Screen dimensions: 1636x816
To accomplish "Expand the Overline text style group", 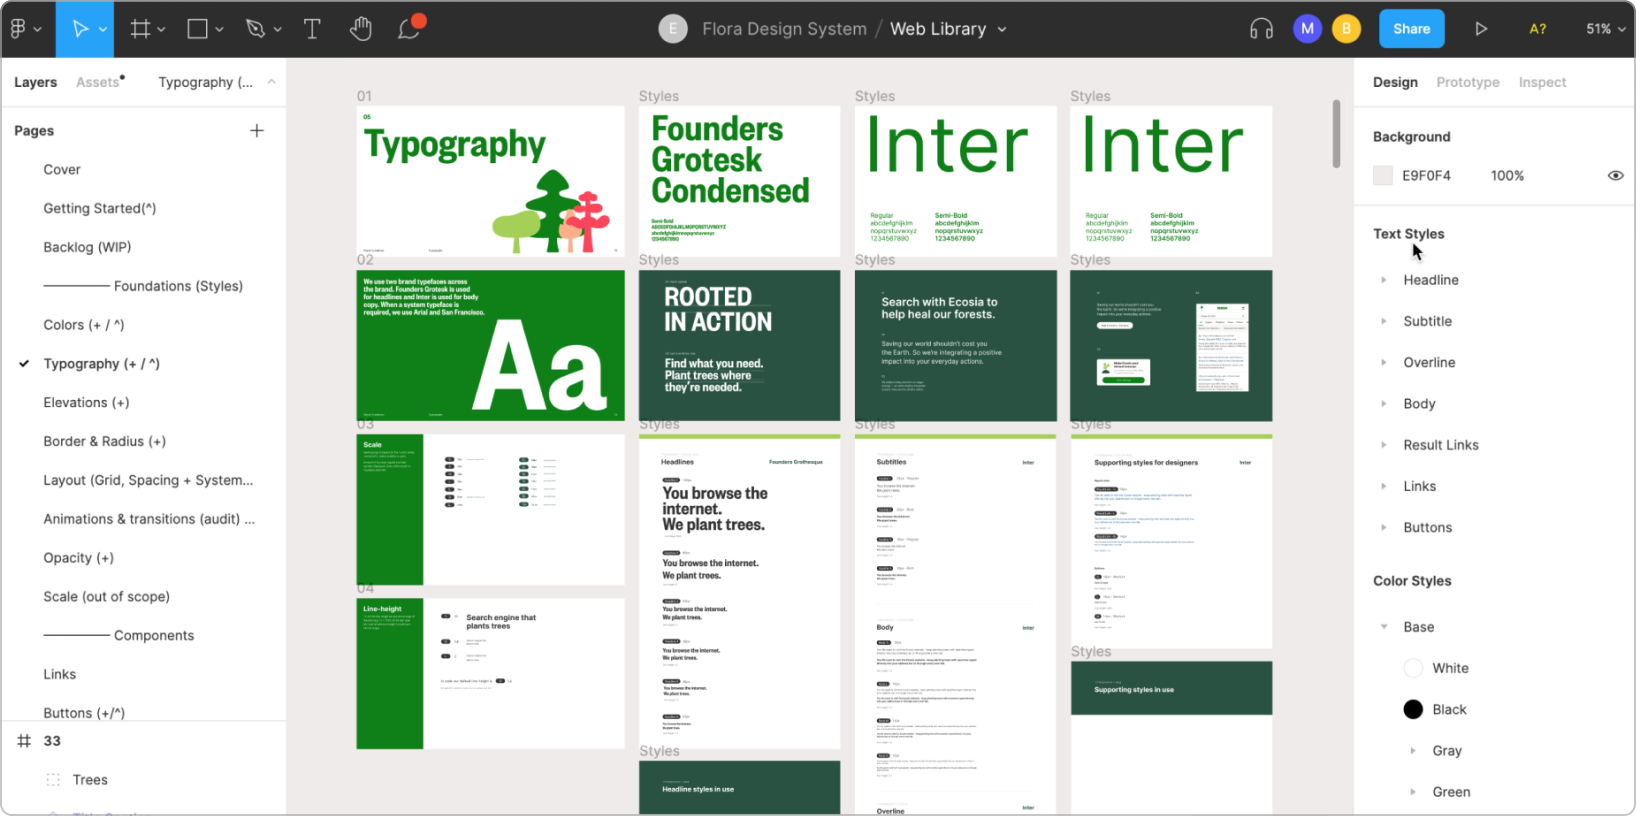I will [1384, 362].
